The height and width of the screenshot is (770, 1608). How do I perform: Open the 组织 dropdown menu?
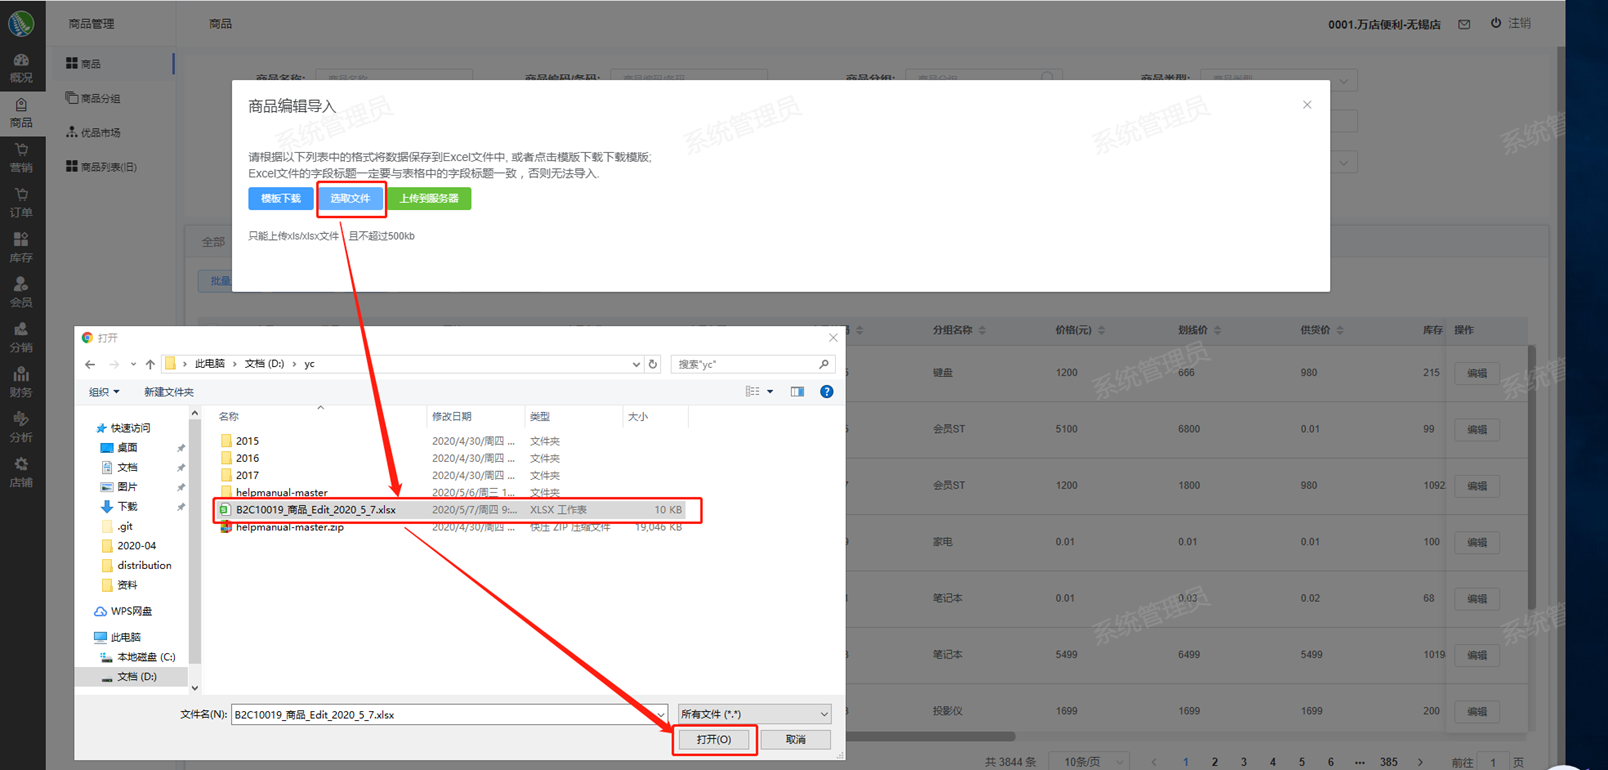click(x=104, y=392)
